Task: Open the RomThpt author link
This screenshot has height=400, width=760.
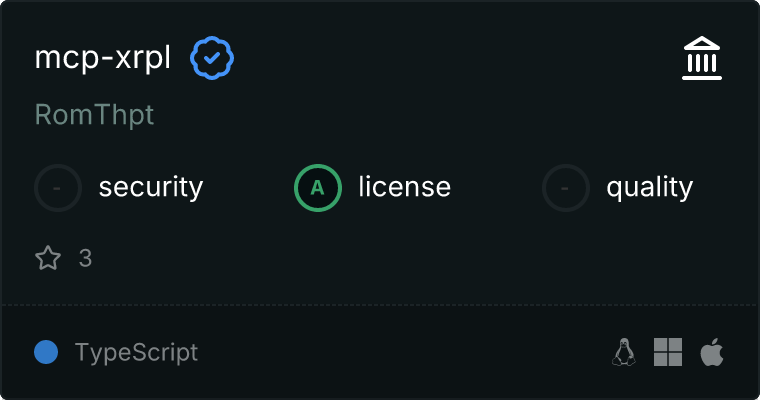Action: tap(94, 115)
